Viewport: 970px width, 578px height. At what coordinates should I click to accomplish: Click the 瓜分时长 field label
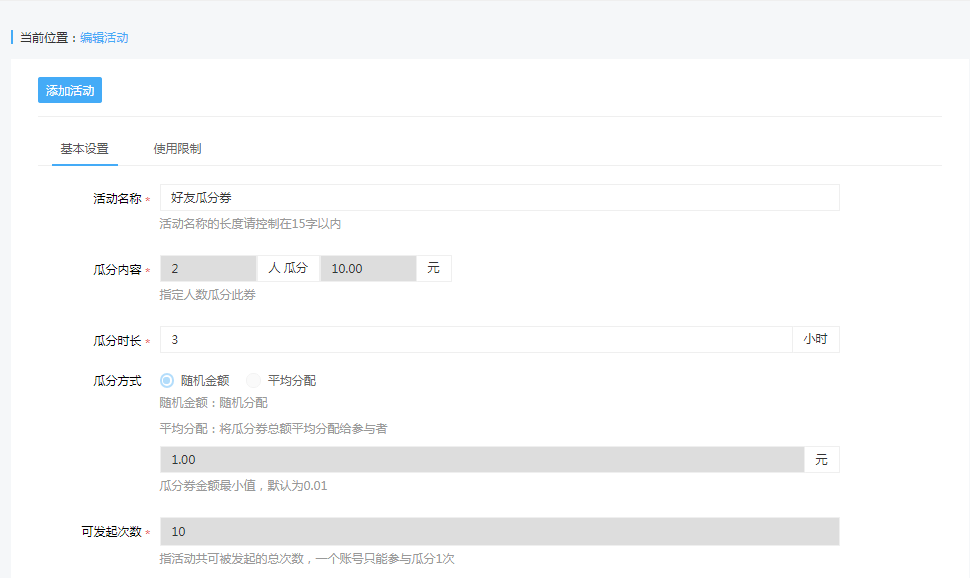pos(118,341)
